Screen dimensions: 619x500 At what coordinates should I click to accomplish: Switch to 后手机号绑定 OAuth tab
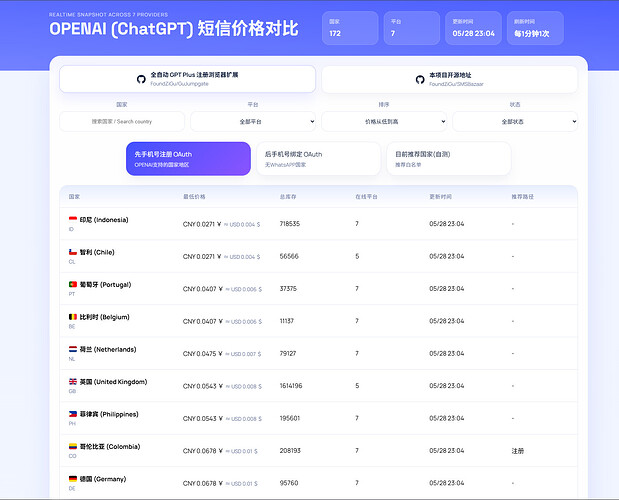pos(319,159)
